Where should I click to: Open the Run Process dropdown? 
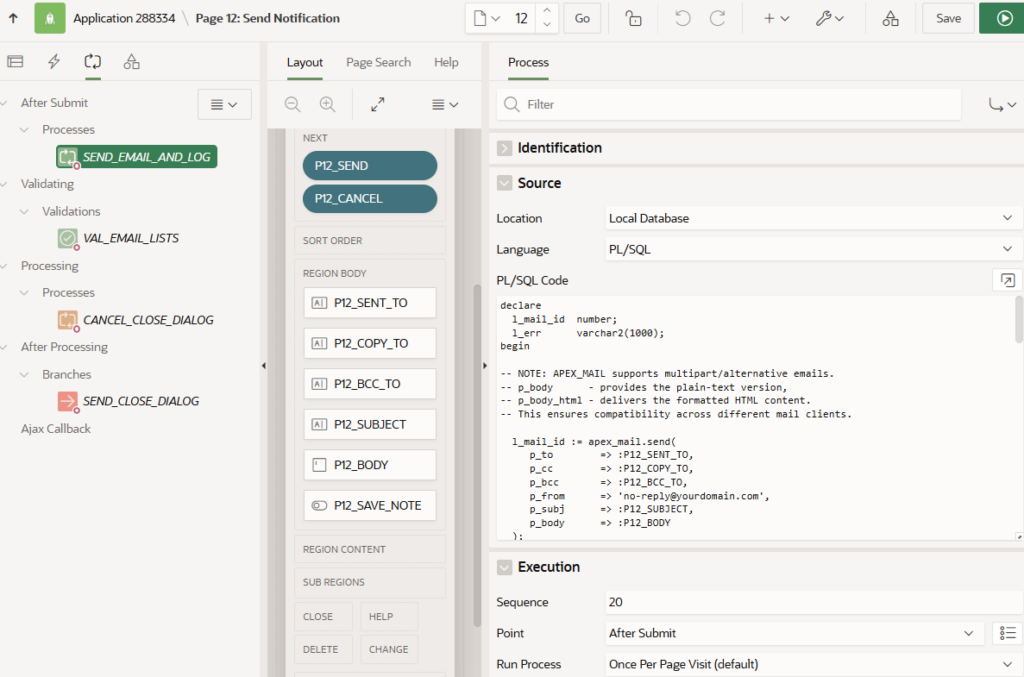pyautogui.click(x=810, y=664)
